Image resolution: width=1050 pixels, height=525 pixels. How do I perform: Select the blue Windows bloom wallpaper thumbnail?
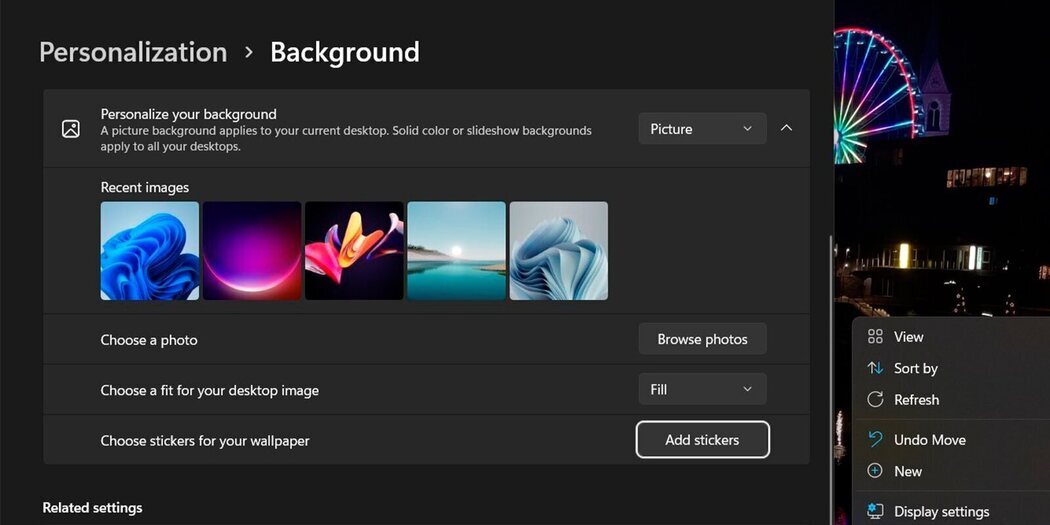[x=150, y=251]
